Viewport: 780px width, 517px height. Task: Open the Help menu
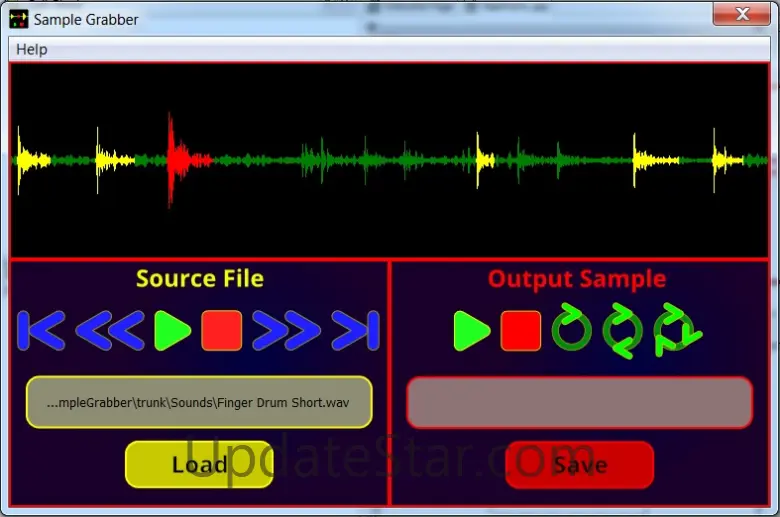(x=32, y=49)
